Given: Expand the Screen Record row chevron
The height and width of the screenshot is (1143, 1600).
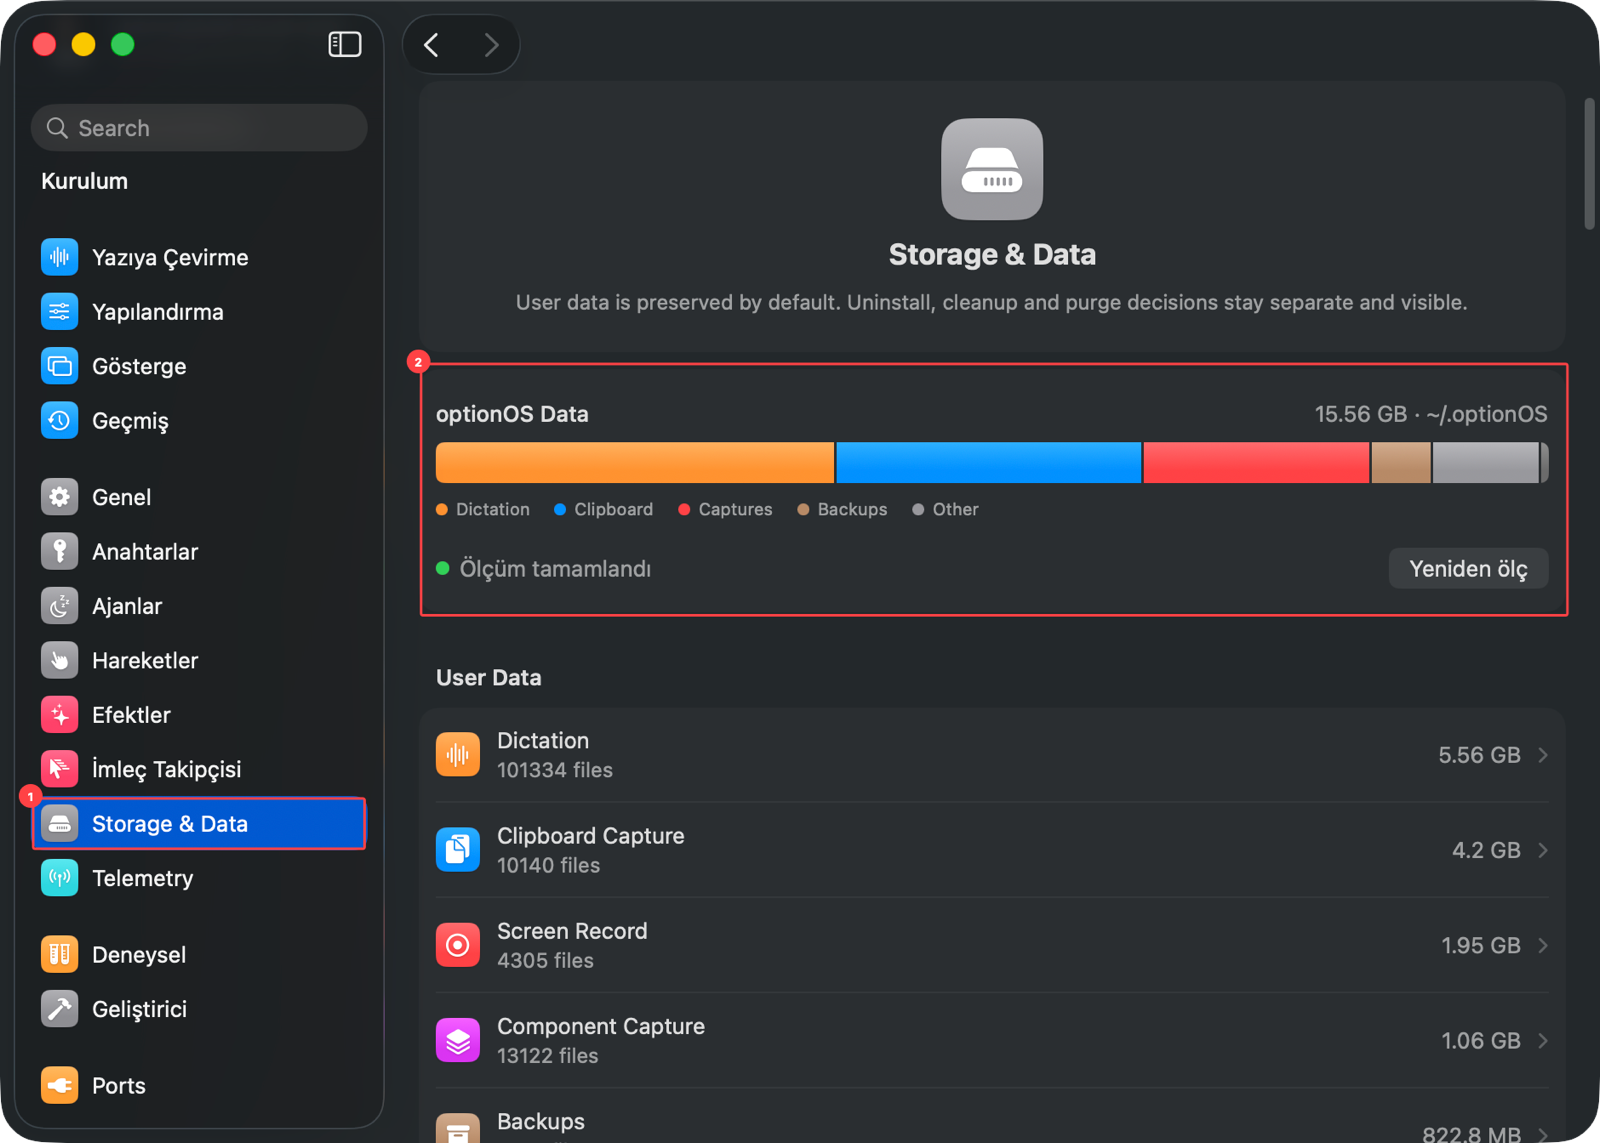Looking at the screenshot, I should coord(1543,945).
